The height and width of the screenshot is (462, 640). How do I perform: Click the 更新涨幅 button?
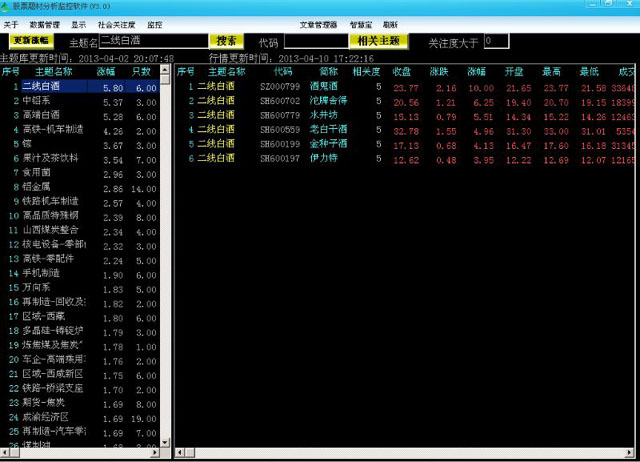pyautogui.click(x=31, y=40)
